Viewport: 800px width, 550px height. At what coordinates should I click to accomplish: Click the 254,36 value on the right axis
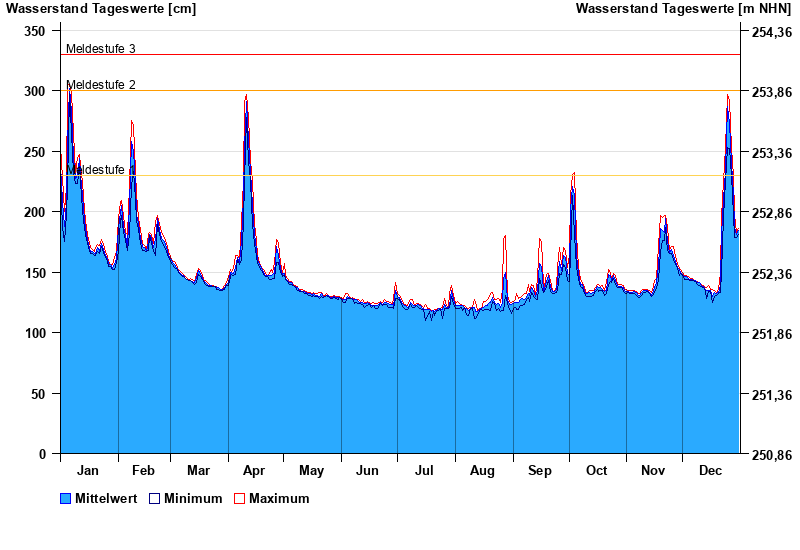click(771, 32)
